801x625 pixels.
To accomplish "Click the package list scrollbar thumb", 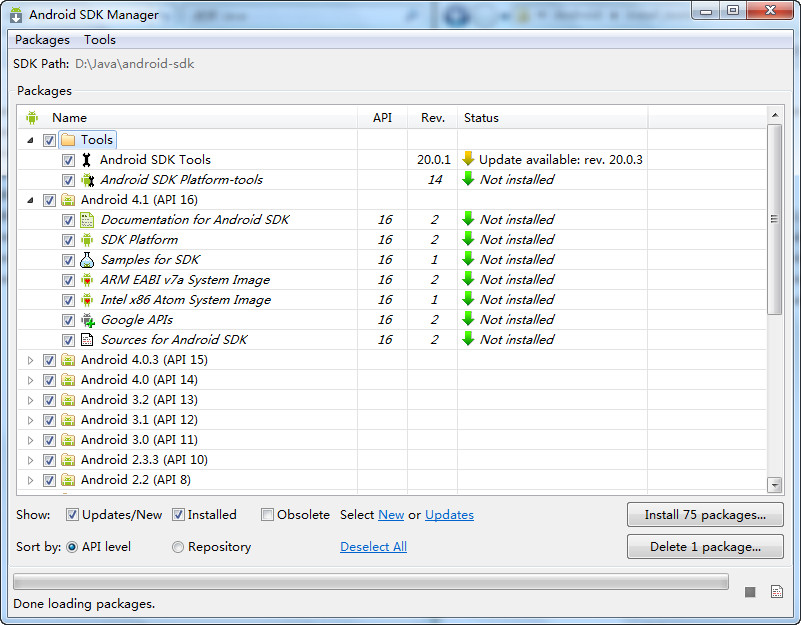I will (774, 219).
